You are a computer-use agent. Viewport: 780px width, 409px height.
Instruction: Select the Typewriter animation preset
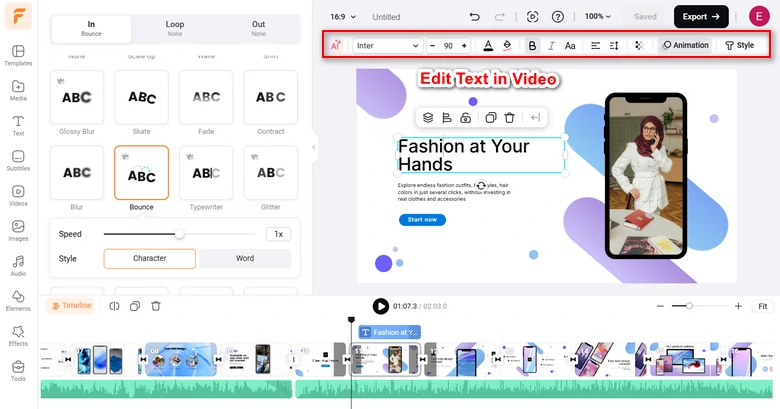click(x=206, y=179)
